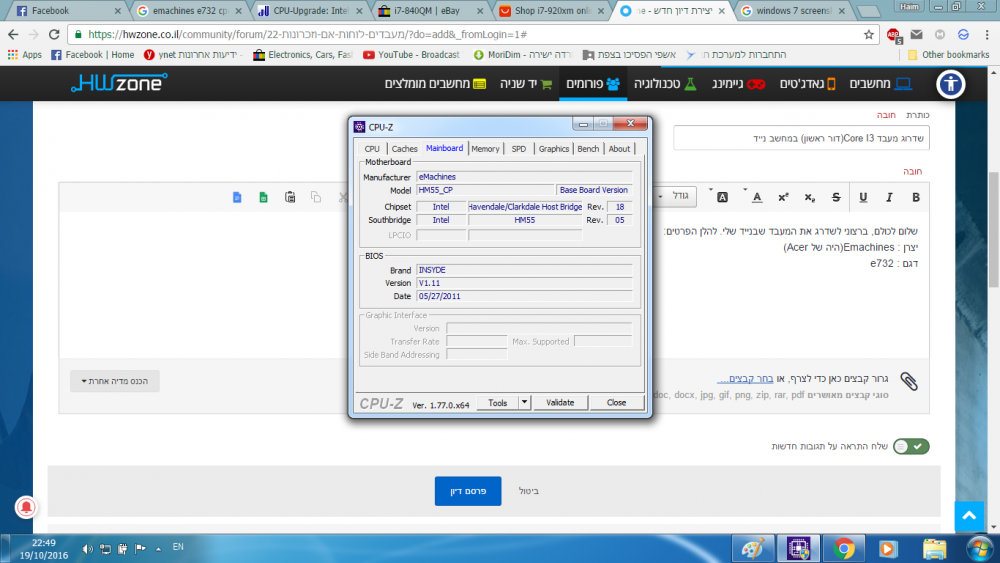1000x563 pixels.
Task: Open the second-hand menu item in the site nav
Action: click(x=526, y=84)
